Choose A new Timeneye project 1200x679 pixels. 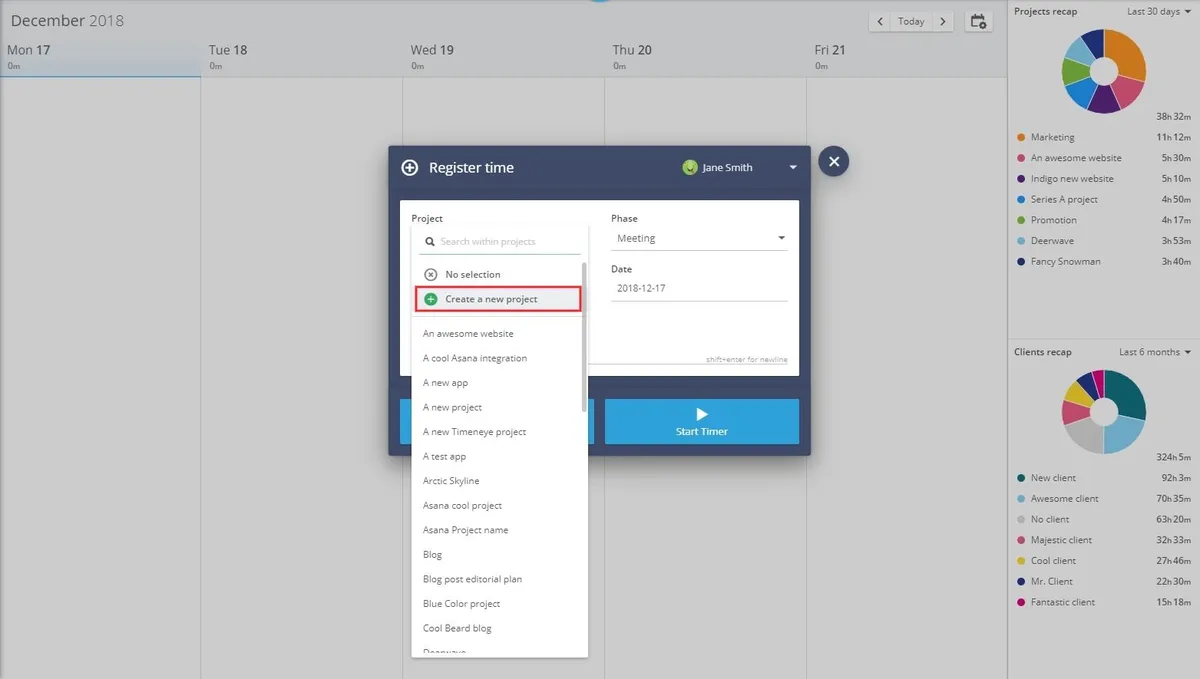(474, 432)
